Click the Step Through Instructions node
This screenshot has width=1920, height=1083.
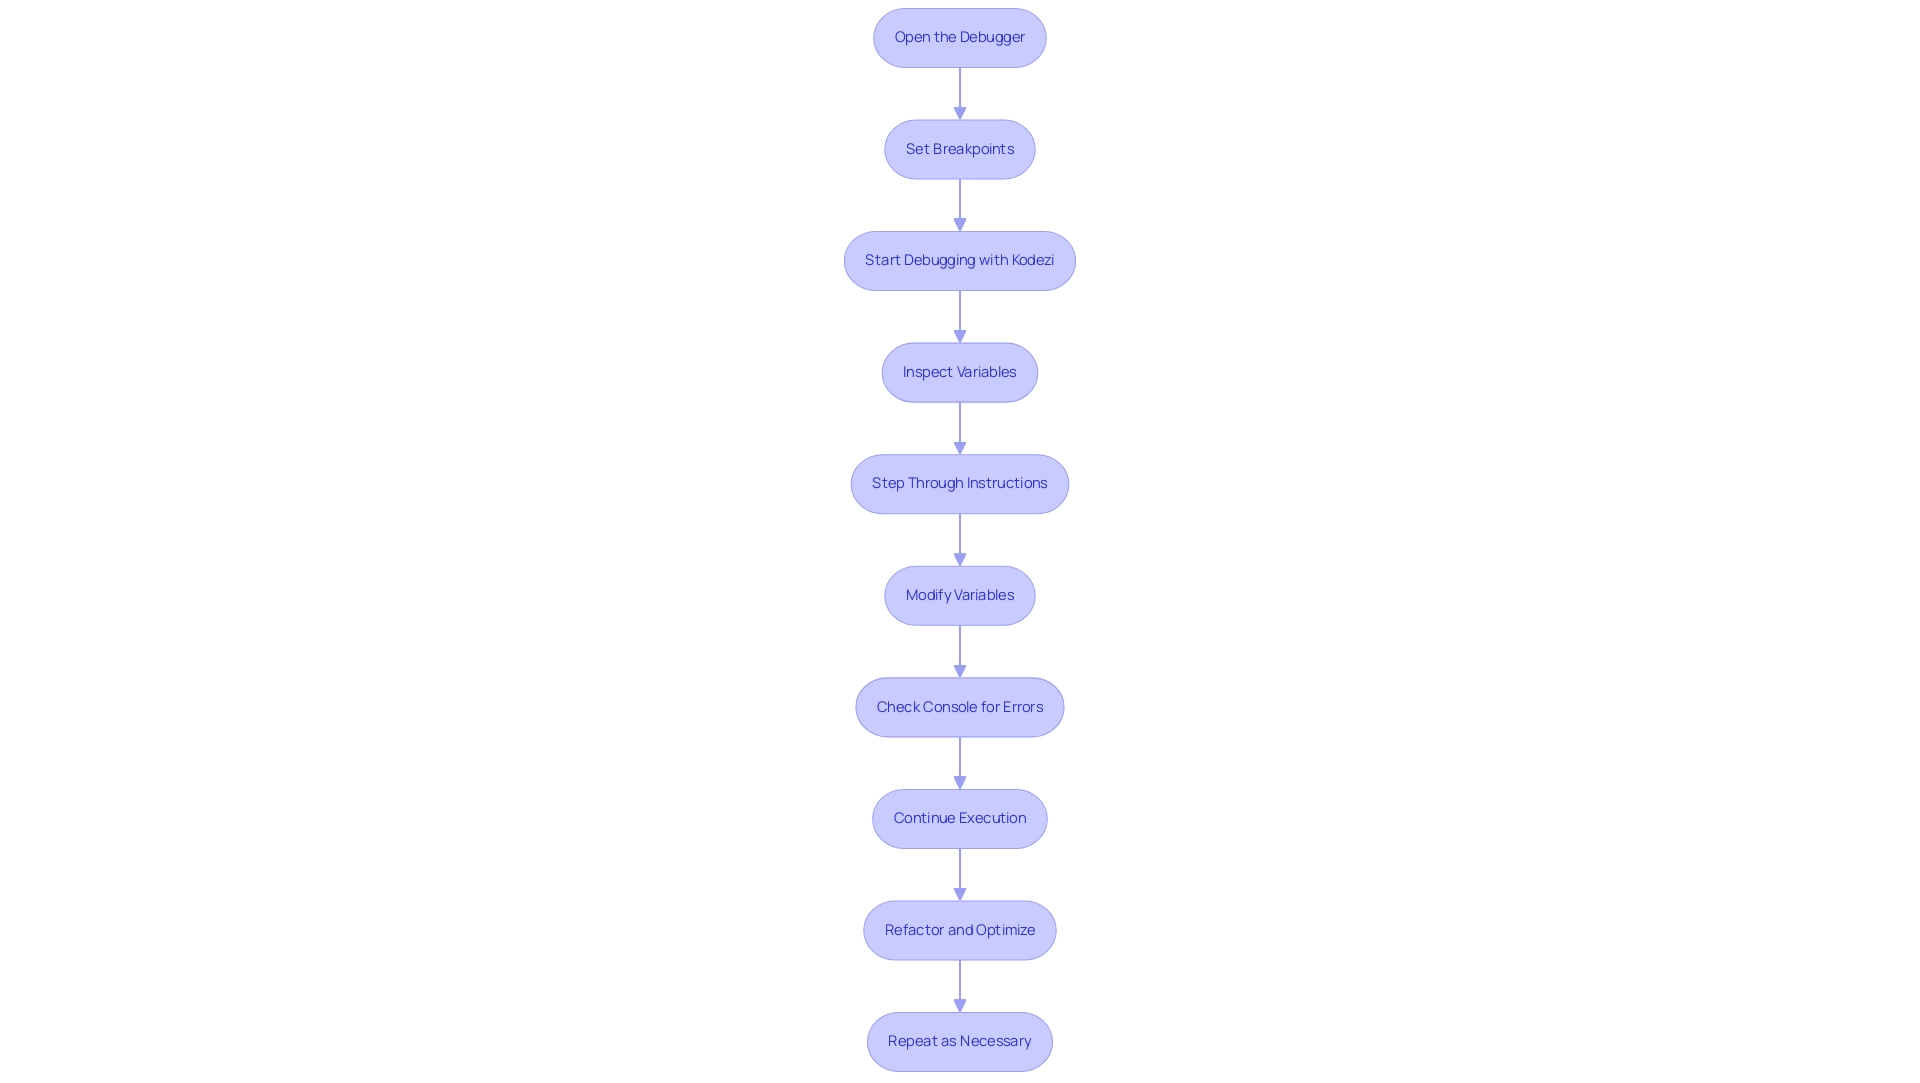[959, 483]
